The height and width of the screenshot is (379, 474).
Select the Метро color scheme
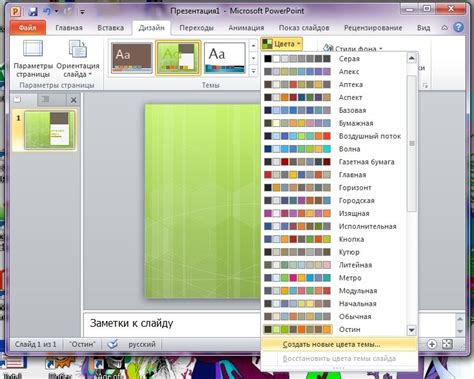click(333, 278)
